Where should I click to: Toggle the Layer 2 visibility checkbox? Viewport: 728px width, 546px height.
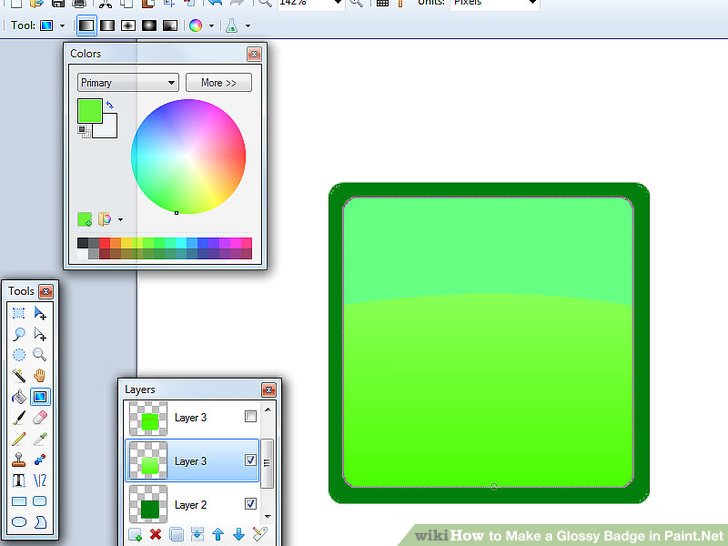point(251,504)
